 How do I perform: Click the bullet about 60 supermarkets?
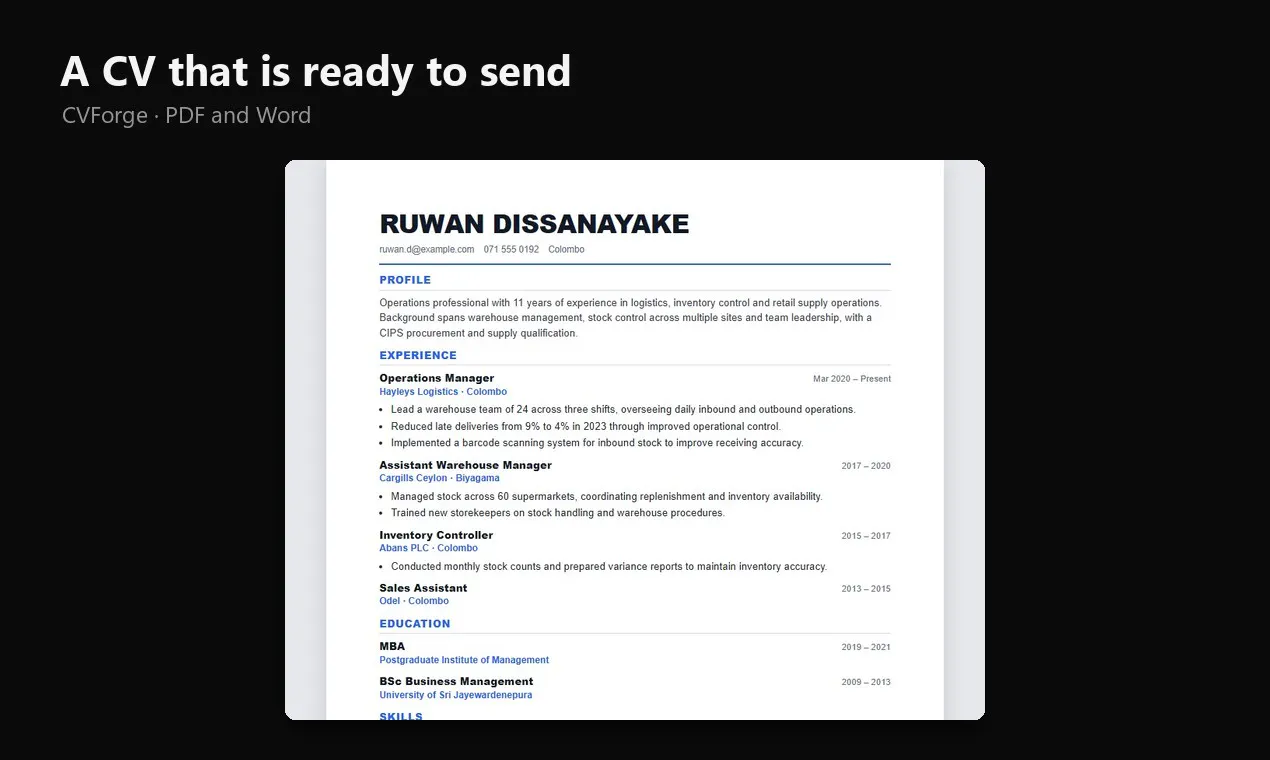[x=607, y=496]
